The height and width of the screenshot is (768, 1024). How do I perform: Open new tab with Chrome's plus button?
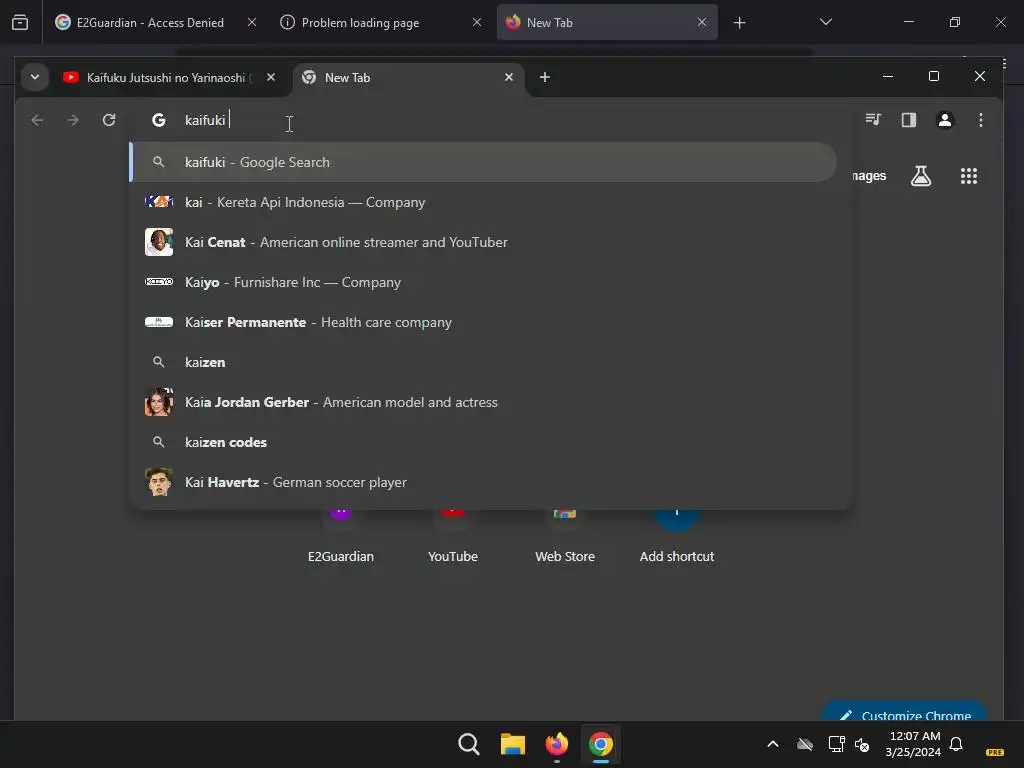pyautogui.click(x=545, y=77)
